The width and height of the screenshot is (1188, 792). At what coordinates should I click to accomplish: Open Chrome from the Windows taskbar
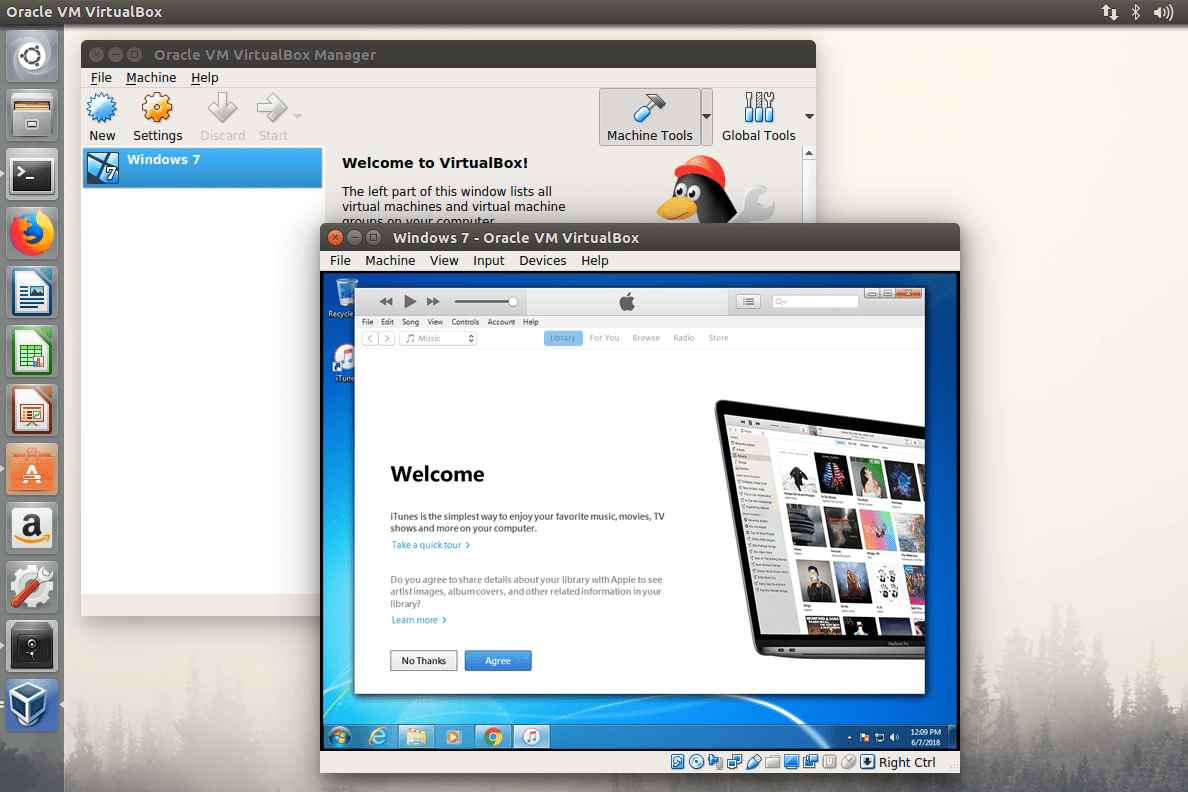(x=493, y=737)
